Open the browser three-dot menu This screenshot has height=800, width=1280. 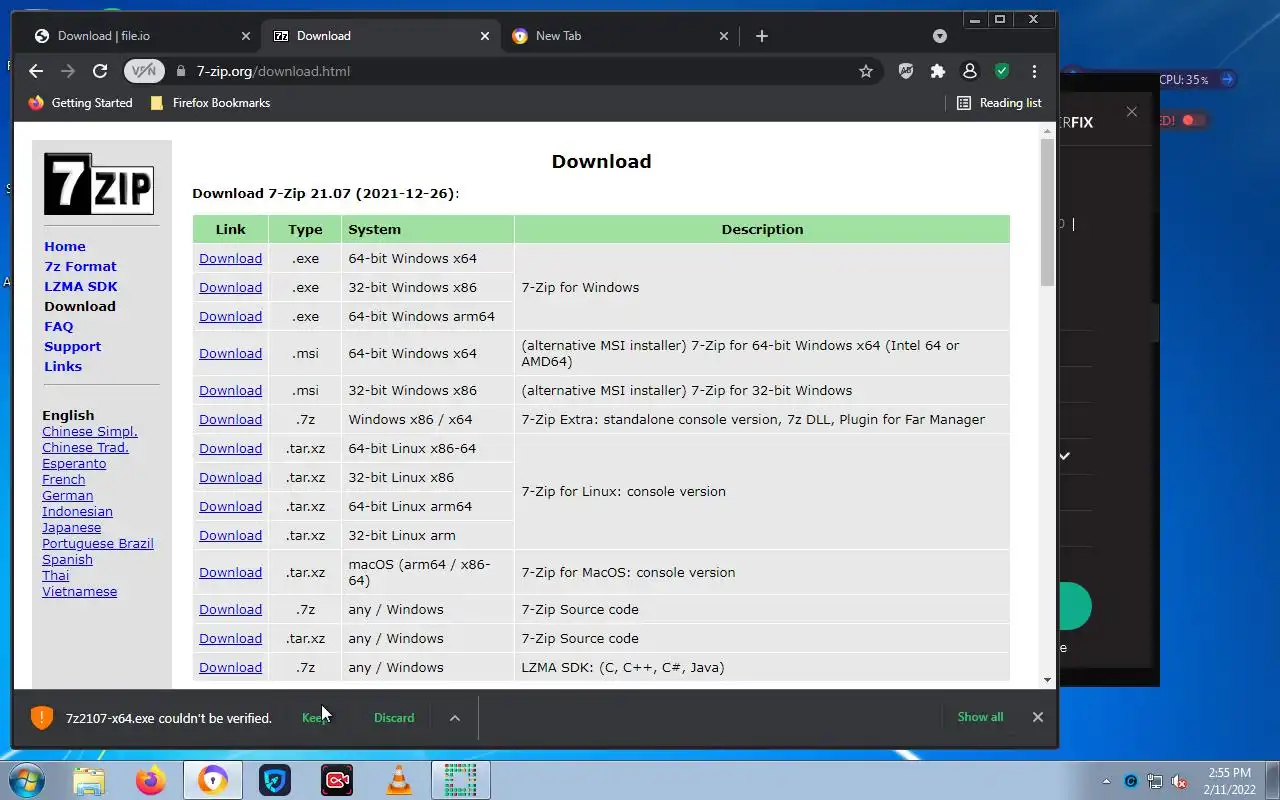[x=1034, y=71]
